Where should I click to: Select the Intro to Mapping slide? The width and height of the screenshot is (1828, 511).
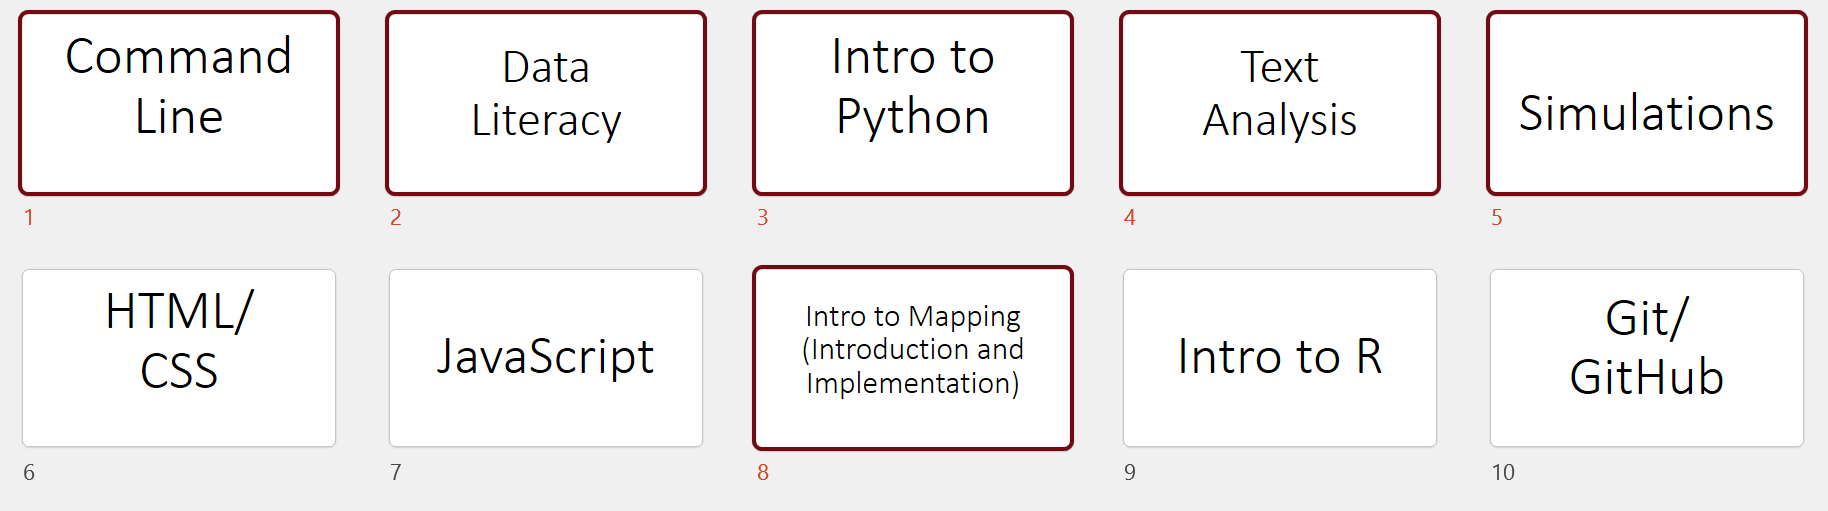click(x=913, y=358)
